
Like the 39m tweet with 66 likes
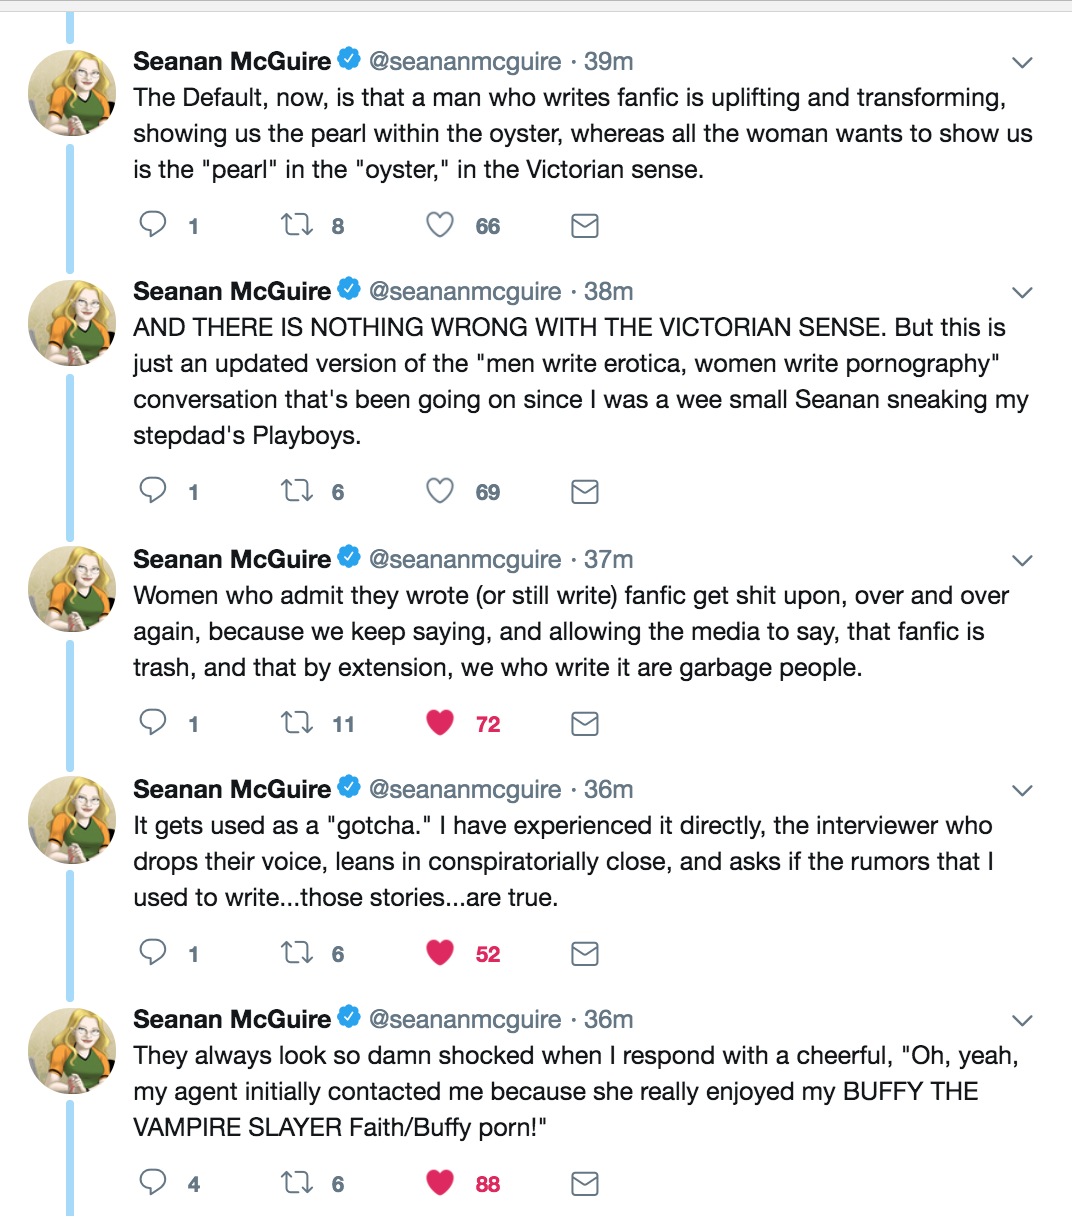[x=440, y=224]
